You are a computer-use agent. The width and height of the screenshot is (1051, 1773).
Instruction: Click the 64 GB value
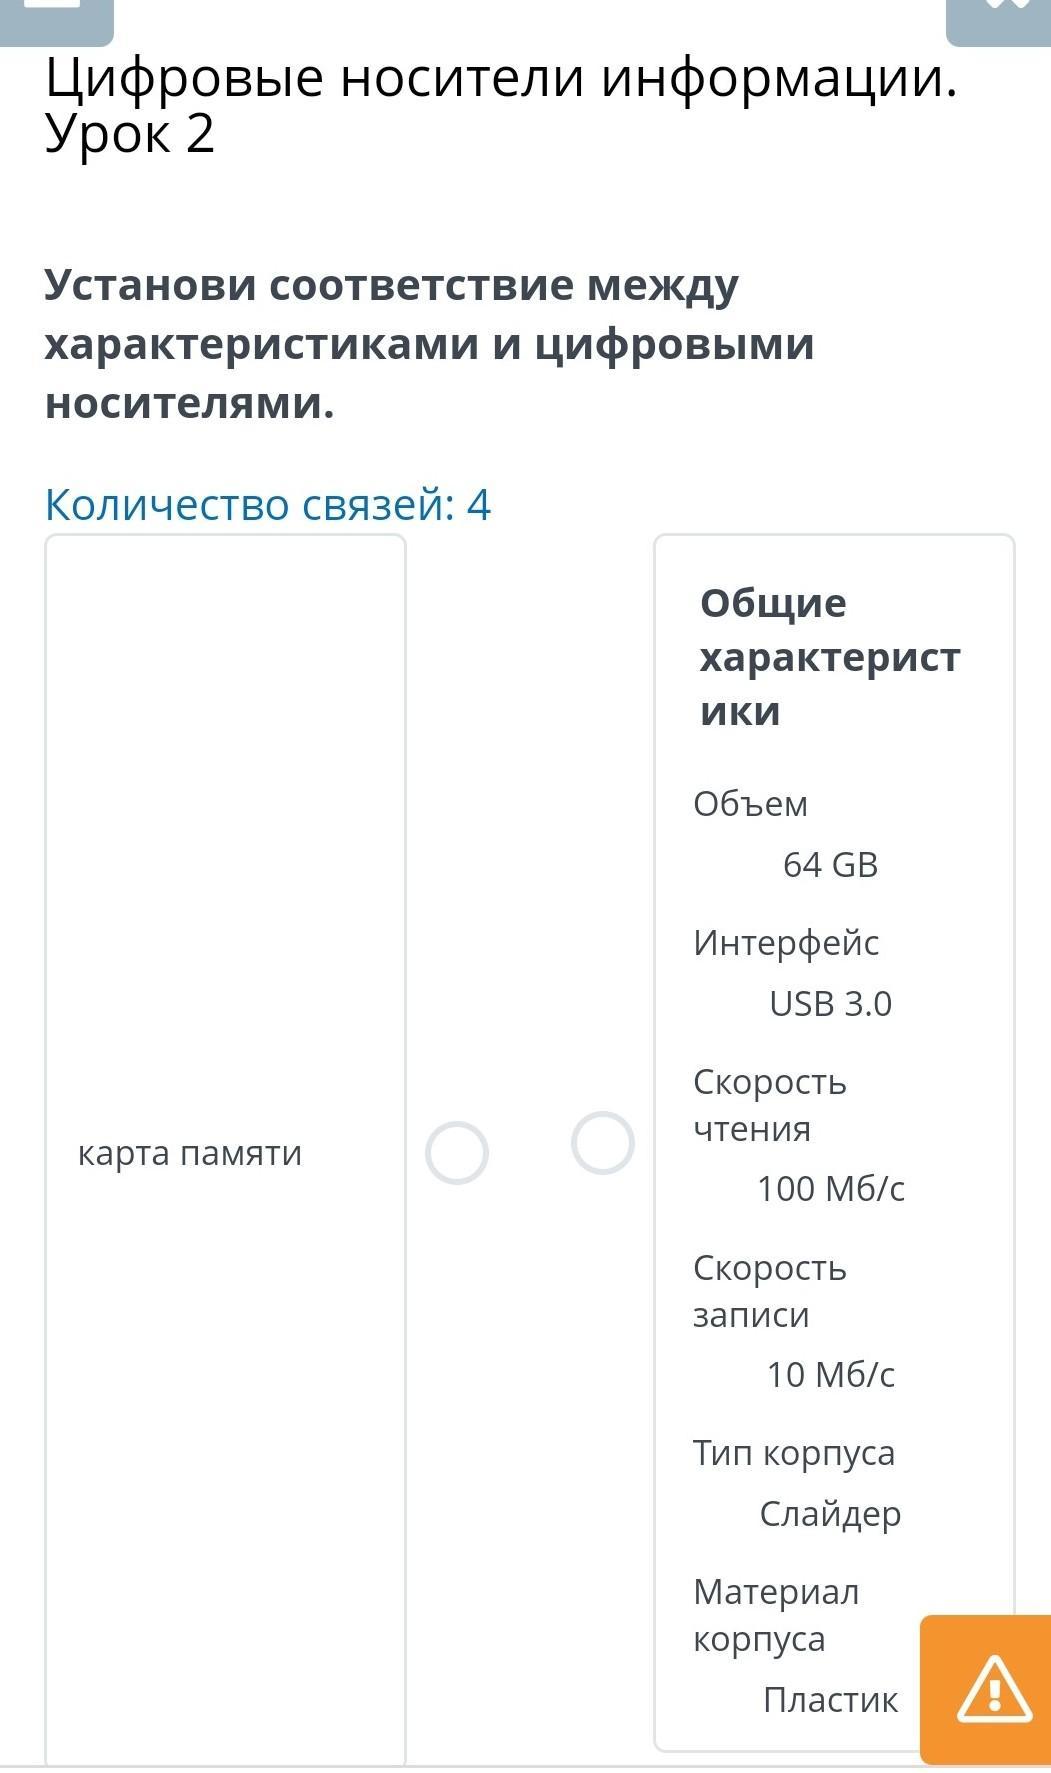(830, 864)
